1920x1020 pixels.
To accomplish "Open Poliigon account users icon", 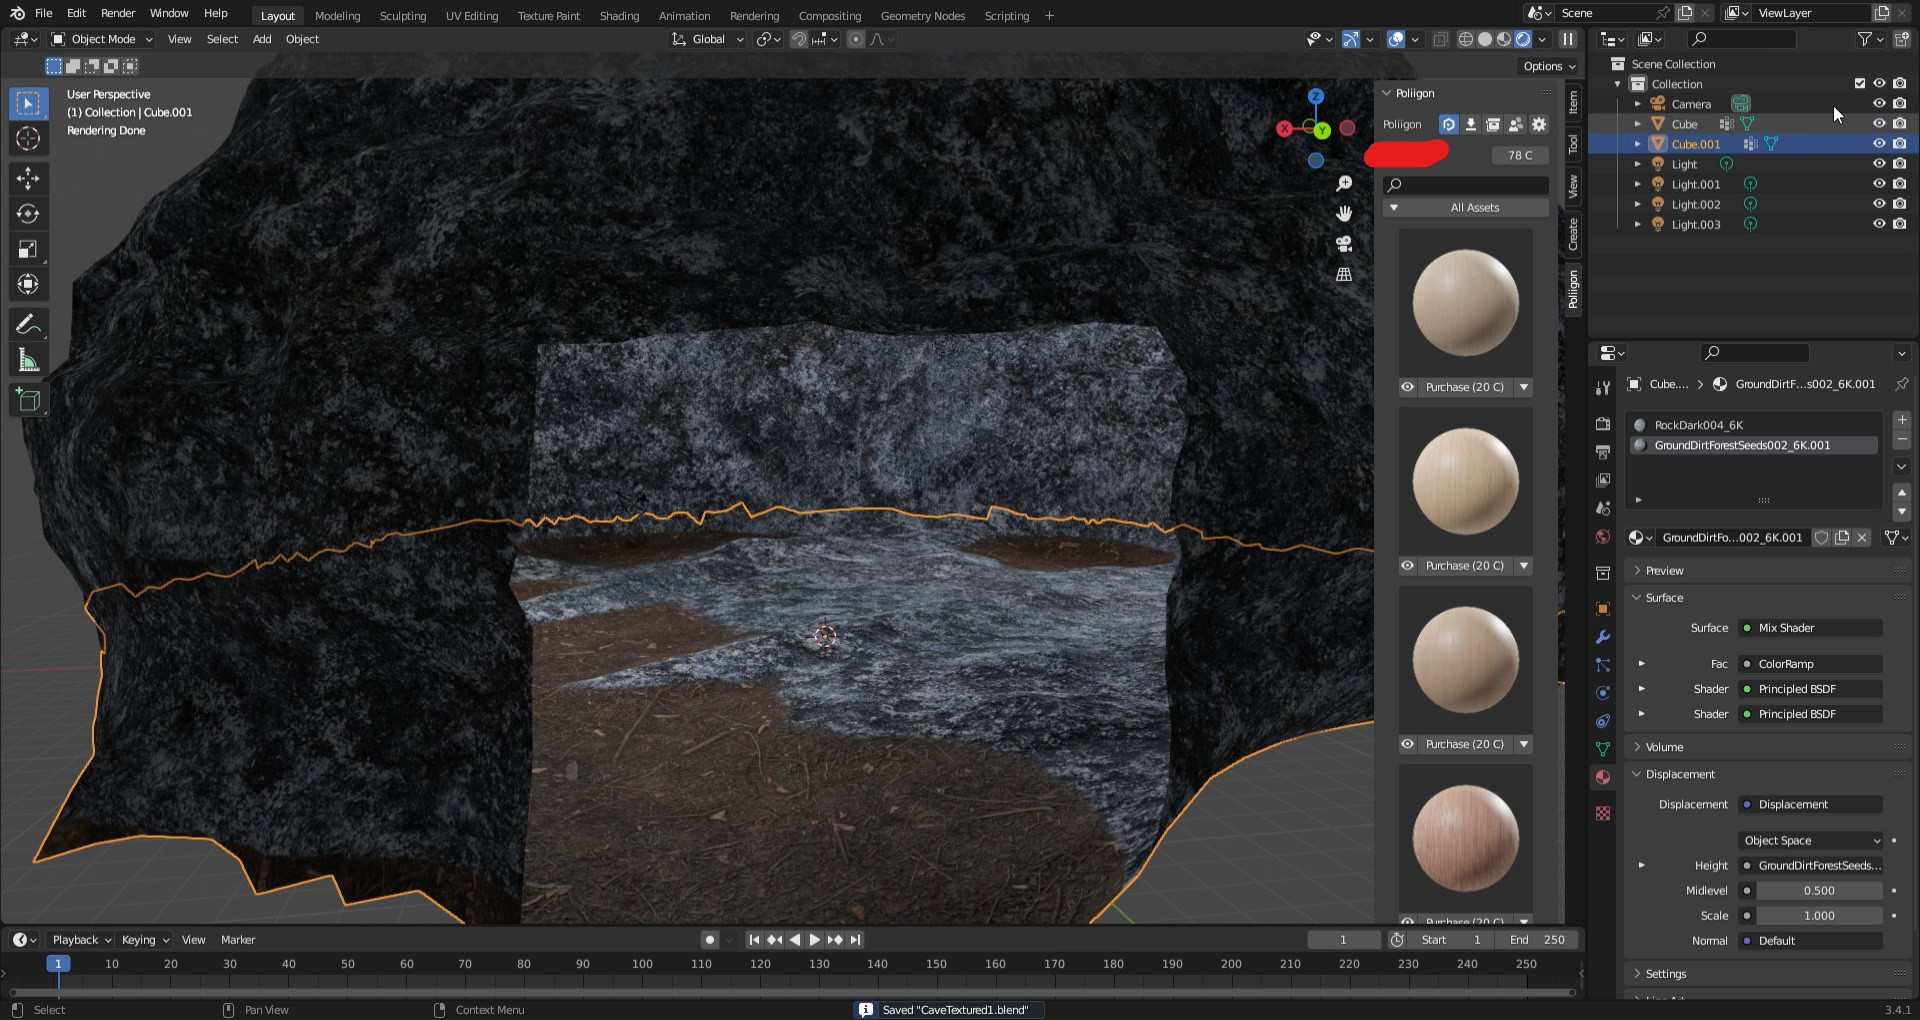I will coord(1516,125).
